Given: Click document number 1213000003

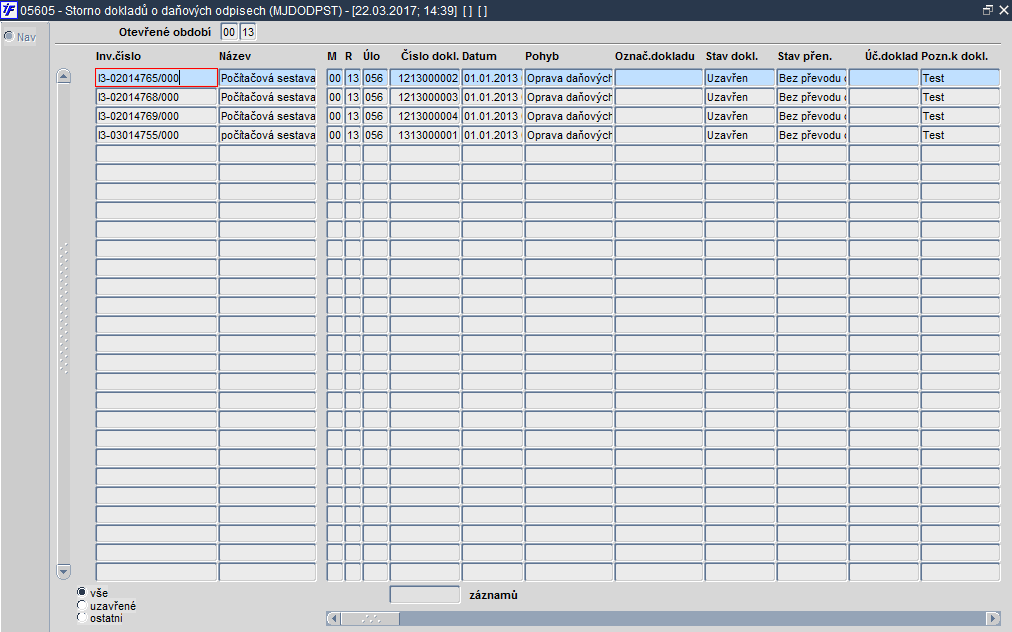Looking at the screenshot, I should click(x=425, y=97).
